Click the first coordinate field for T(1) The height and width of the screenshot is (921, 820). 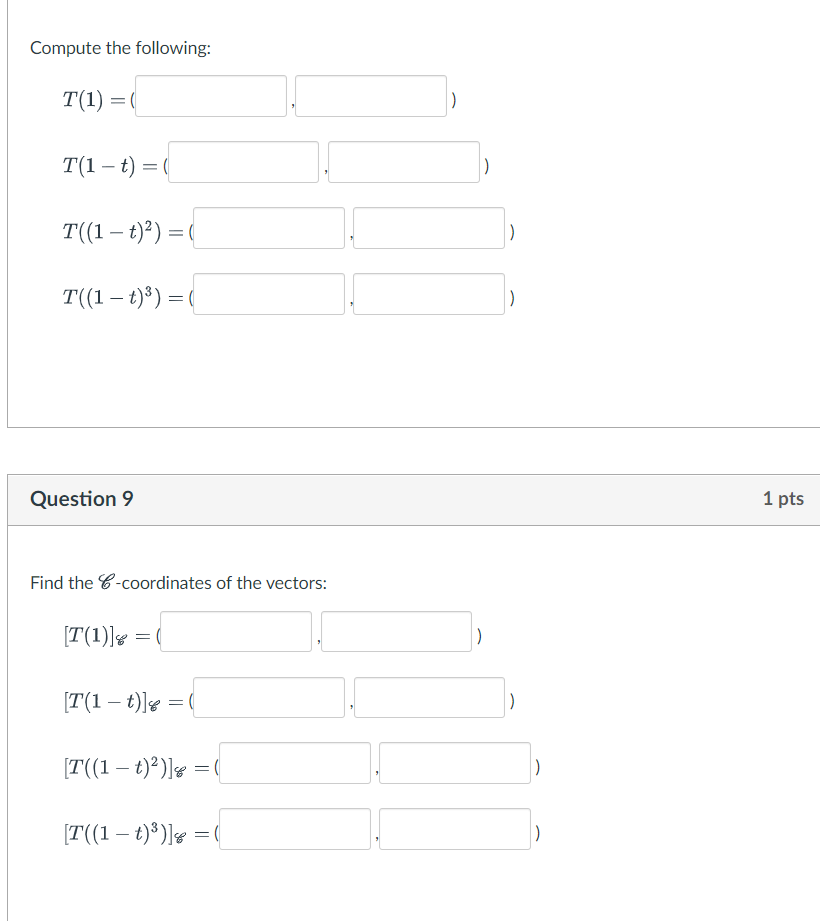(x=209, y=95)
